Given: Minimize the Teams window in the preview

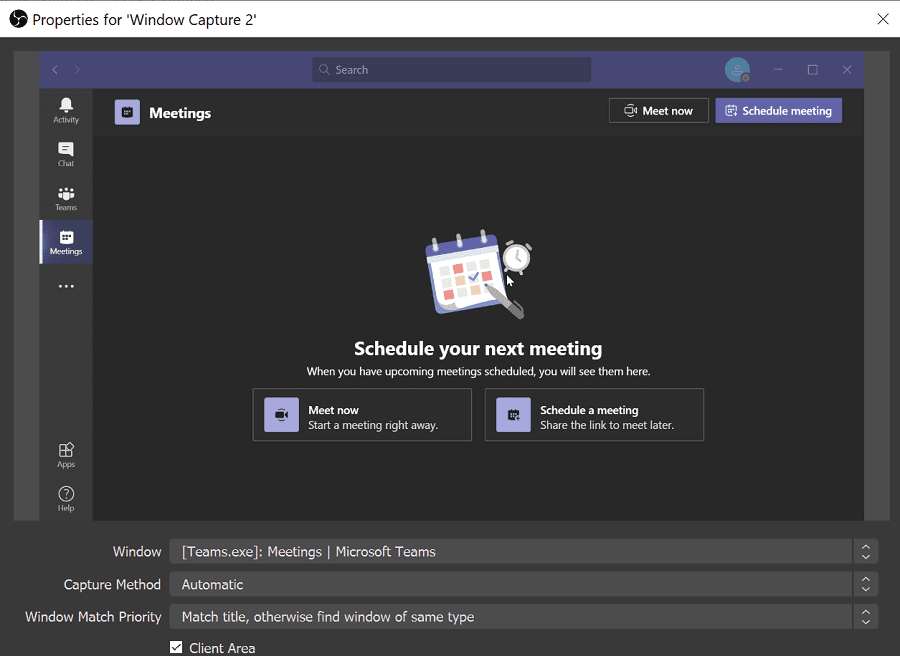Looking at the screenshot, I should click(x=778, y=69).
